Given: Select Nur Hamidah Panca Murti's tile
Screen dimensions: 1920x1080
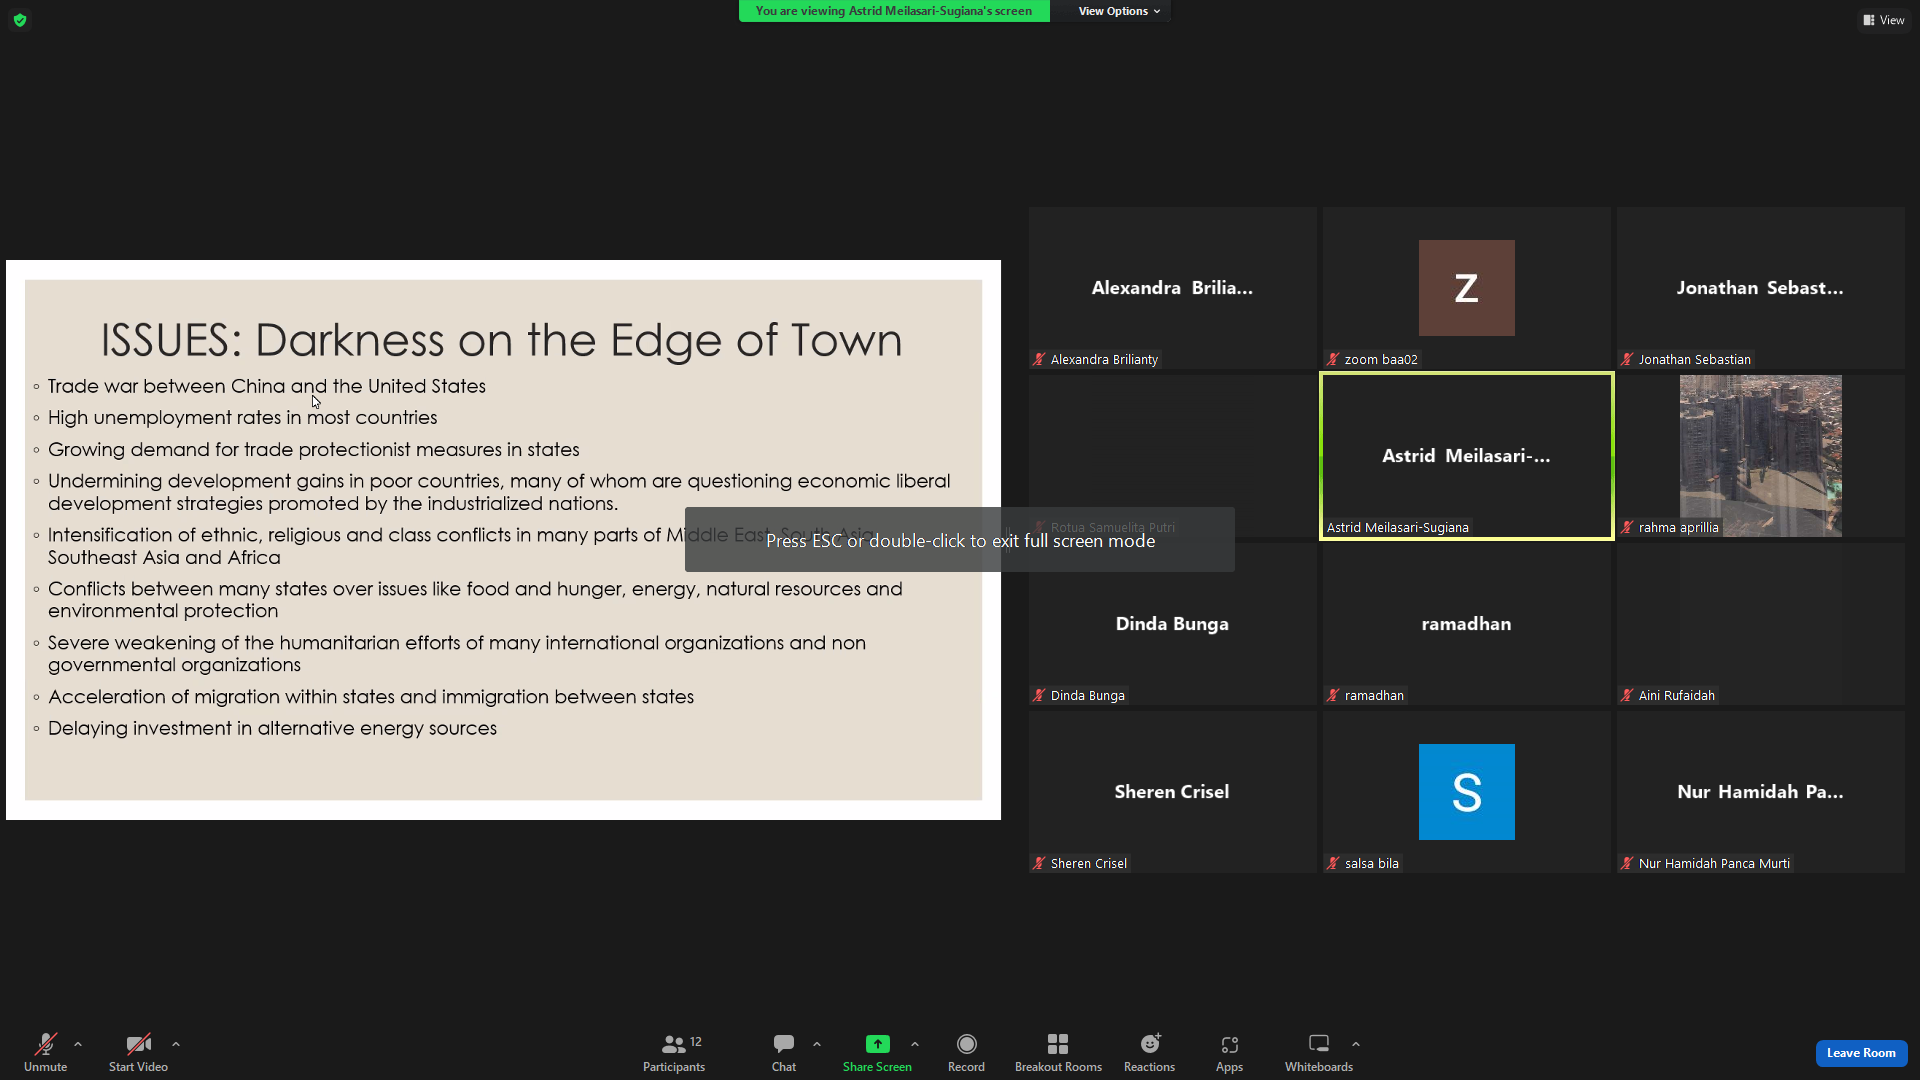Looking at the screenshot, I should click(1761, 792).
